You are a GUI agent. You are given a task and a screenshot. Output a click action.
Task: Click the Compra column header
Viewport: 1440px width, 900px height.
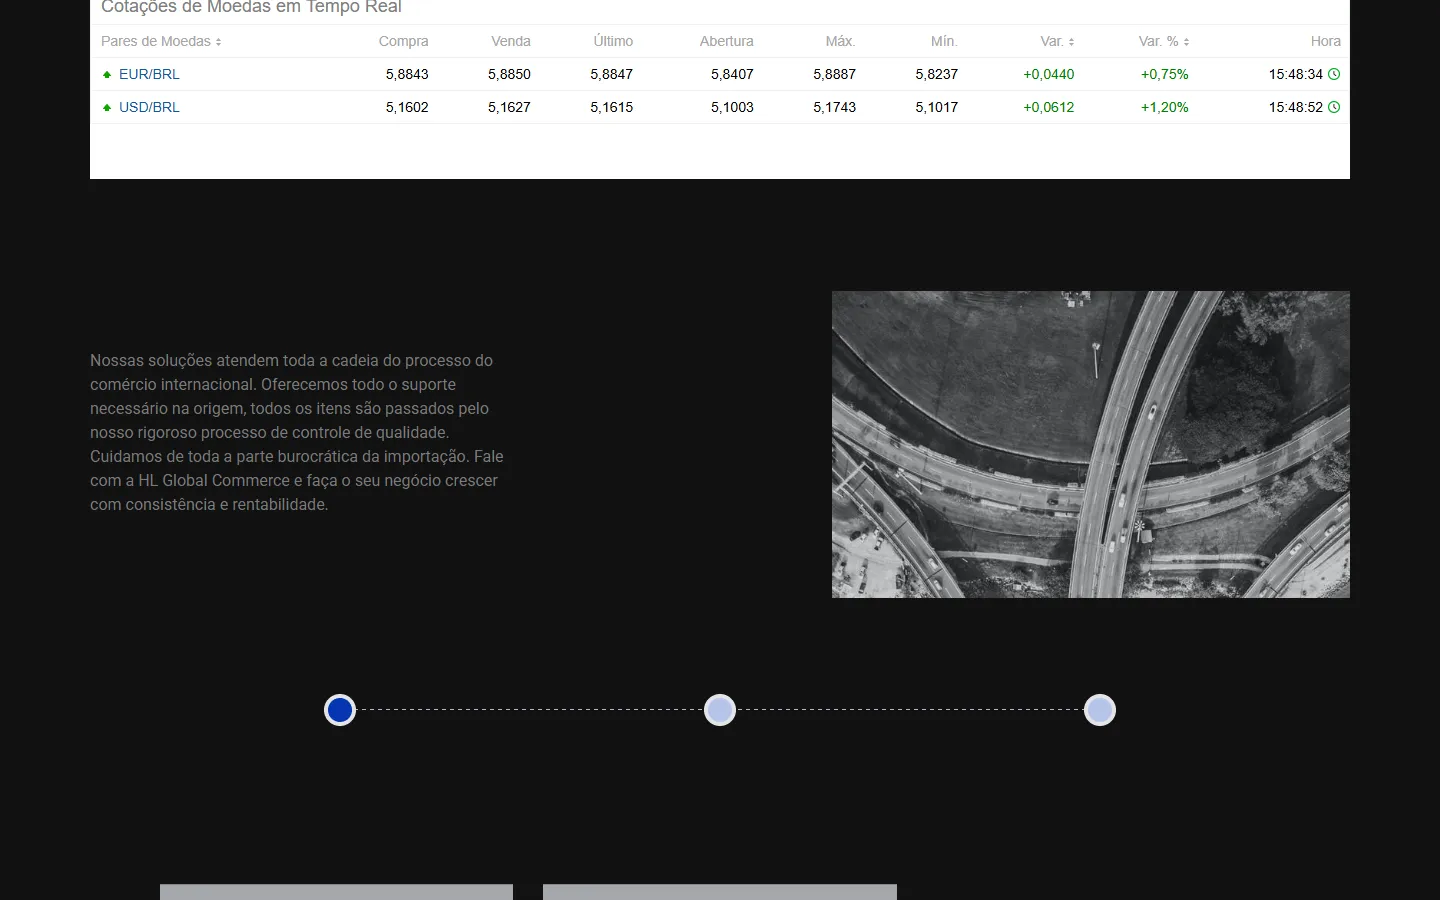tap(403, 41)
